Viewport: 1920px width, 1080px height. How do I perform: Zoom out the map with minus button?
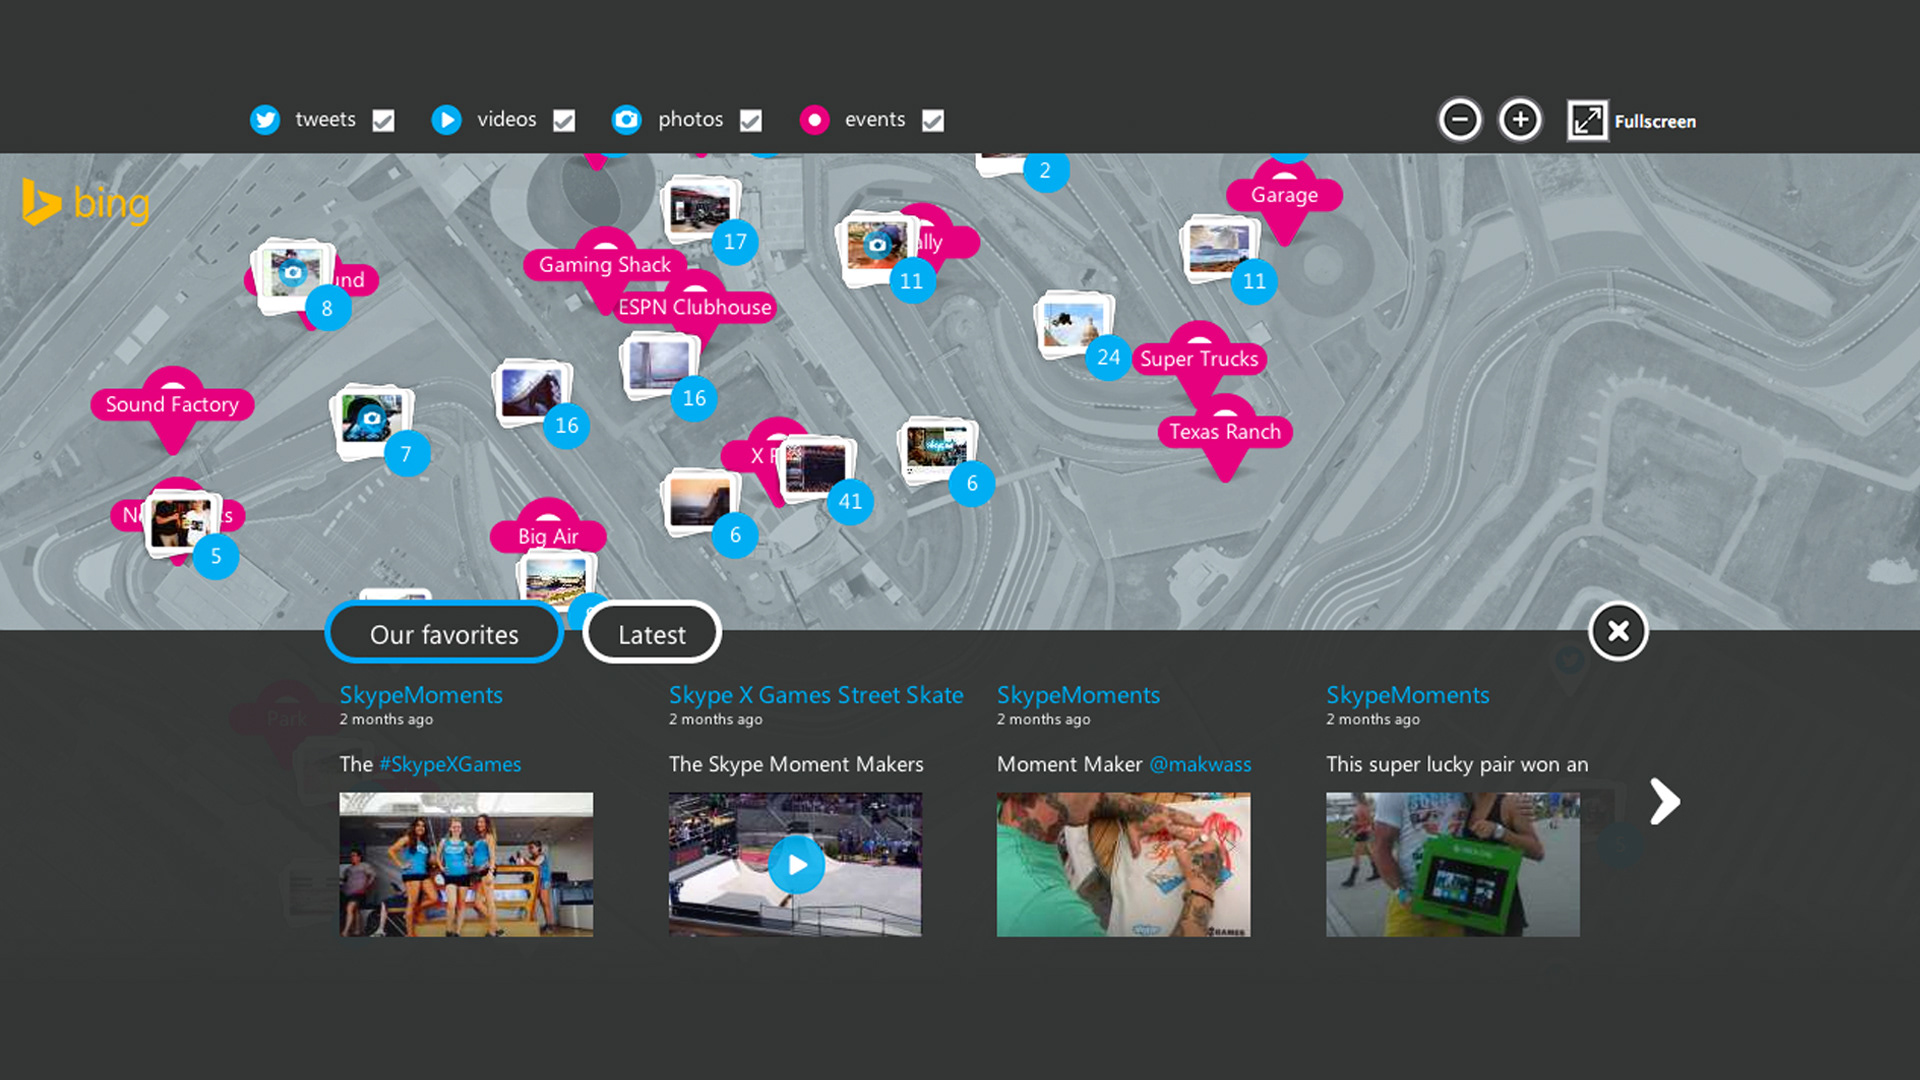pyautogui.click(x=1459, y=120)
